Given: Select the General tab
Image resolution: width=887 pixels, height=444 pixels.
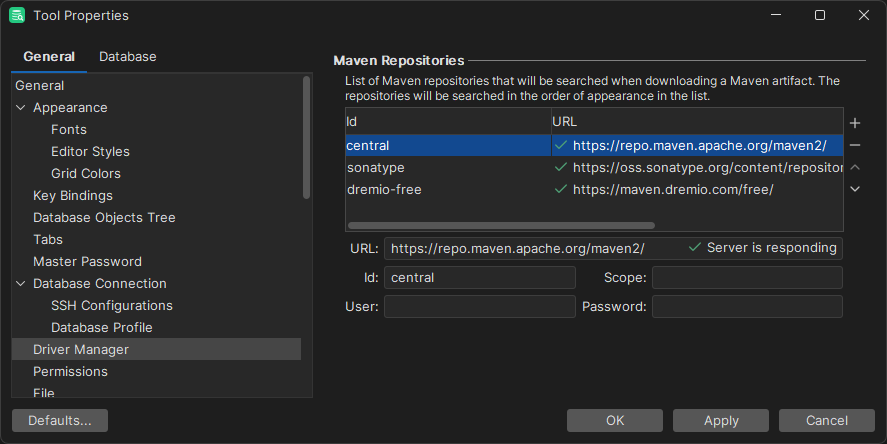Looking at the screenshot, I should click(49, 57).
